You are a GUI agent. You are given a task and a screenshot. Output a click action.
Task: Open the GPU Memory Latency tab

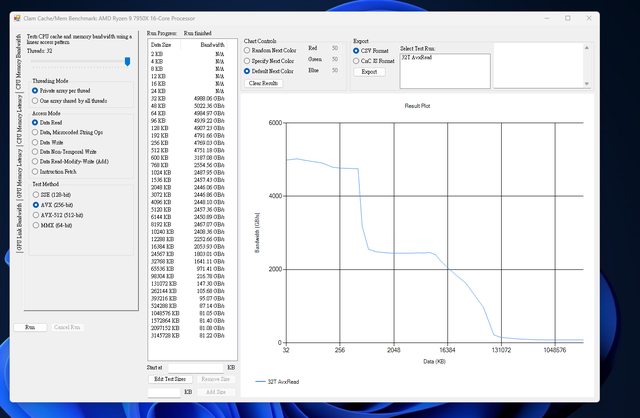tap(19, 172)
